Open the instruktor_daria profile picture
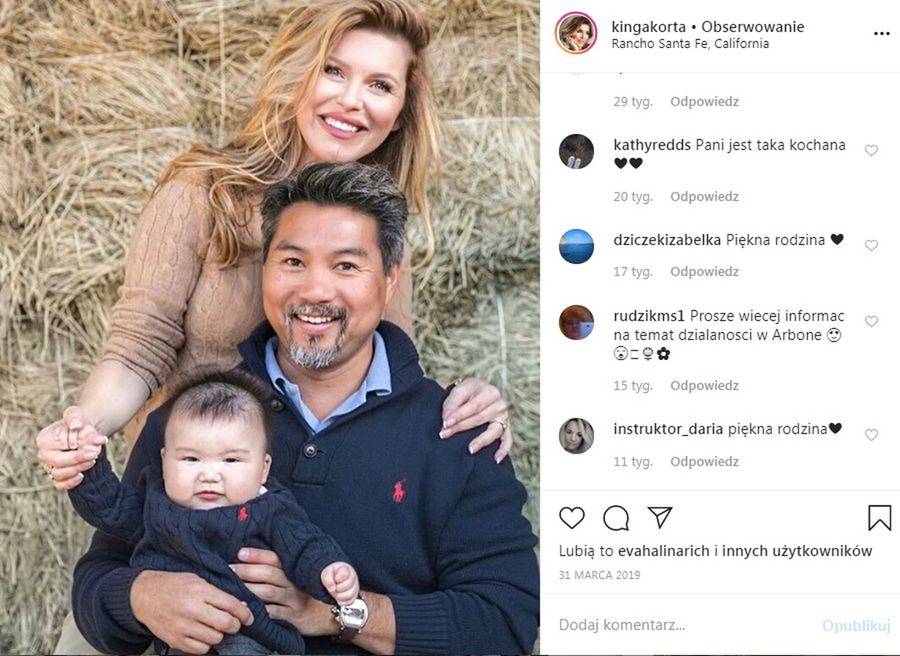The height and width of the screenshot is (656, 900). (x=576, y=436)
